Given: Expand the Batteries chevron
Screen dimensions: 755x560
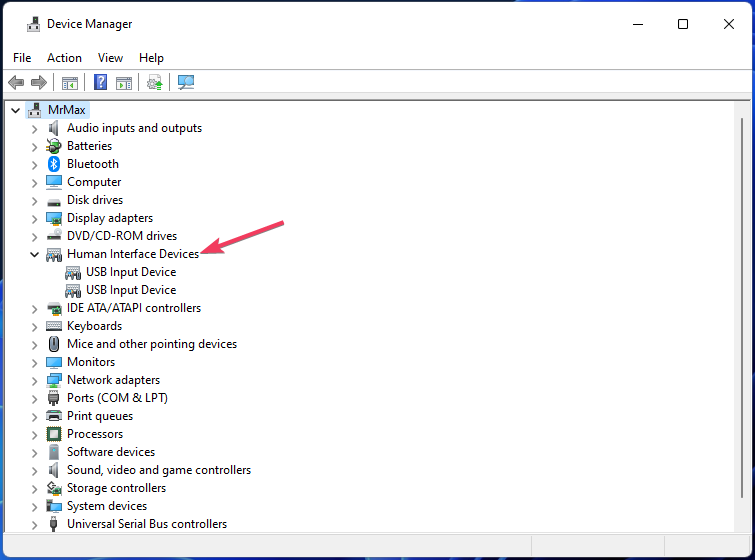Looking at the screenshot, I should 34,147.
